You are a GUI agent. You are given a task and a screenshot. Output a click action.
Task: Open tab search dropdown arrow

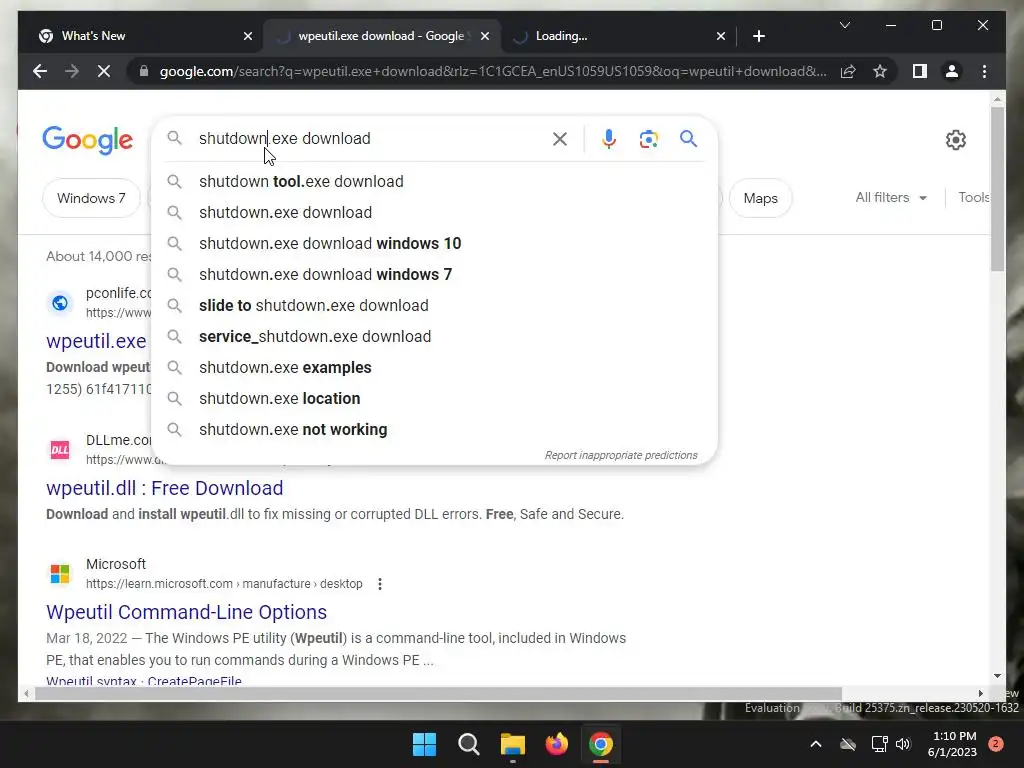(x=844, y=25)
